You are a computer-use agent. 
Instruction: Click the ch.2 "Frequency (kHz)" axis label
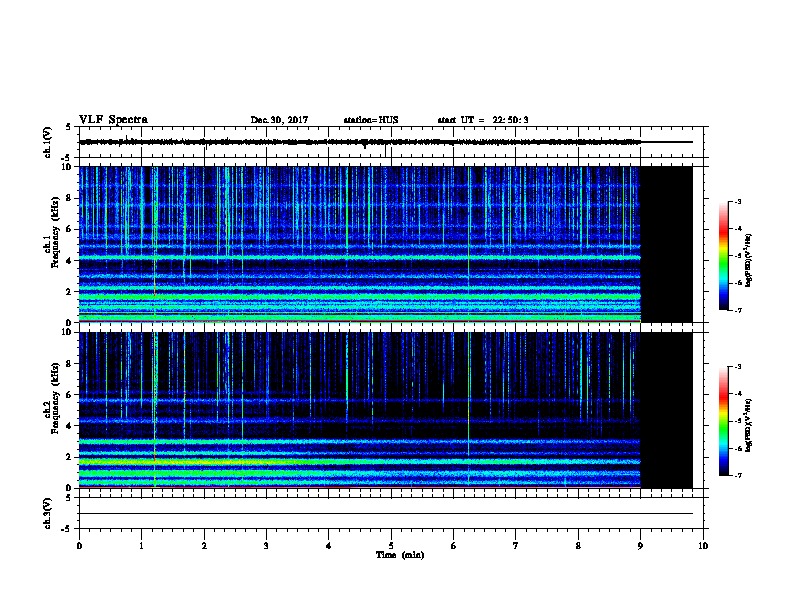[x=55, y=397]
